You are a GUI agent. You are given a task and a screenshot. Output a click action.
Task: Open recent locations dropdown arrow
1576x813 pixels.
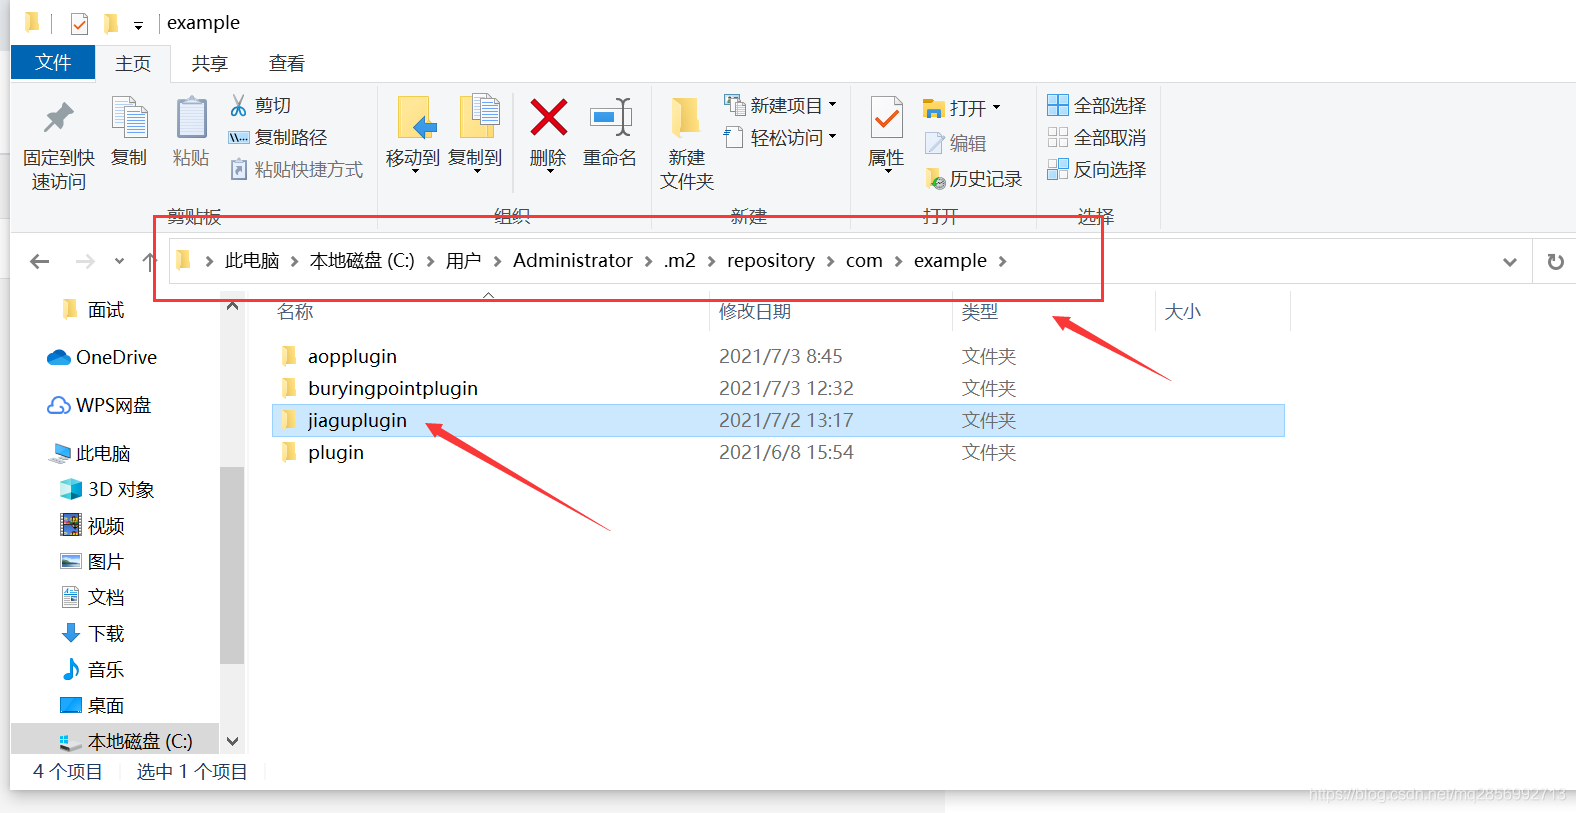click(x=119, y=261)
